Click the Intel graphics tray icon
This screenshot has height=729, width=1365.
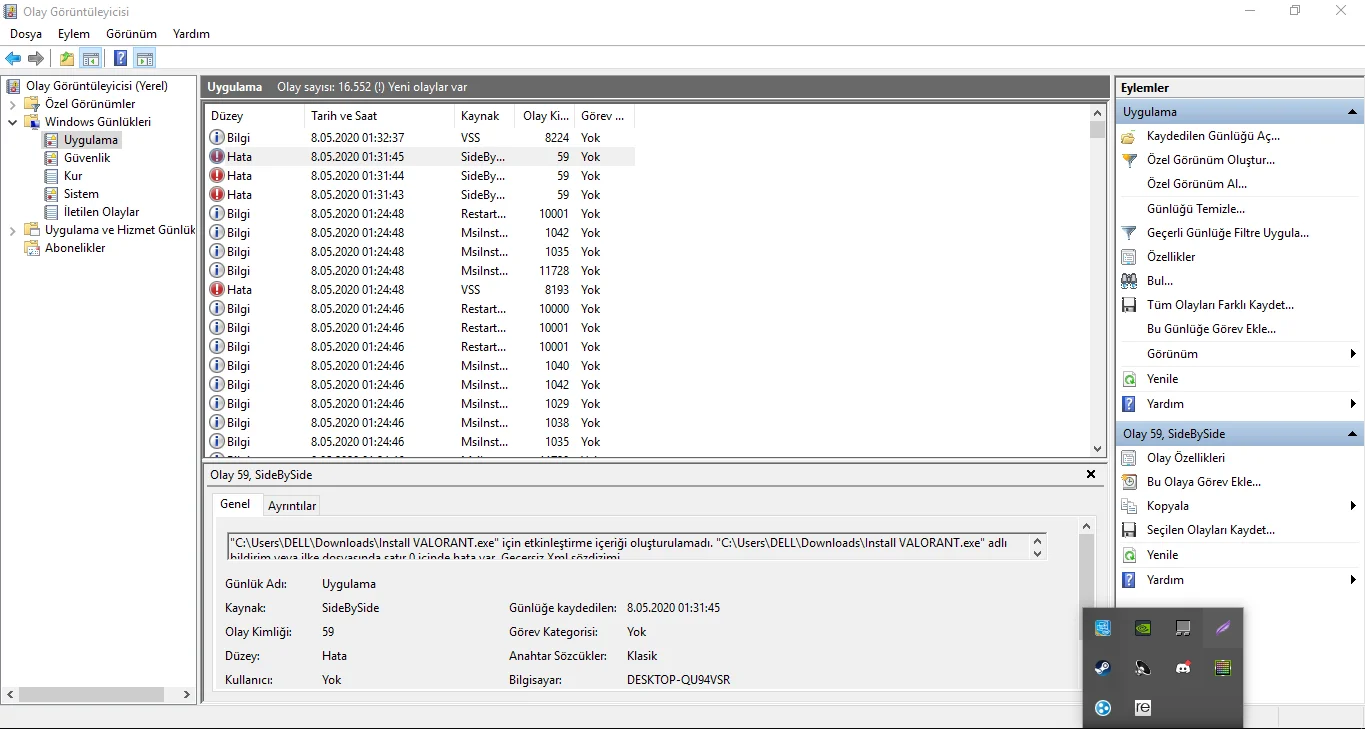1103,628
